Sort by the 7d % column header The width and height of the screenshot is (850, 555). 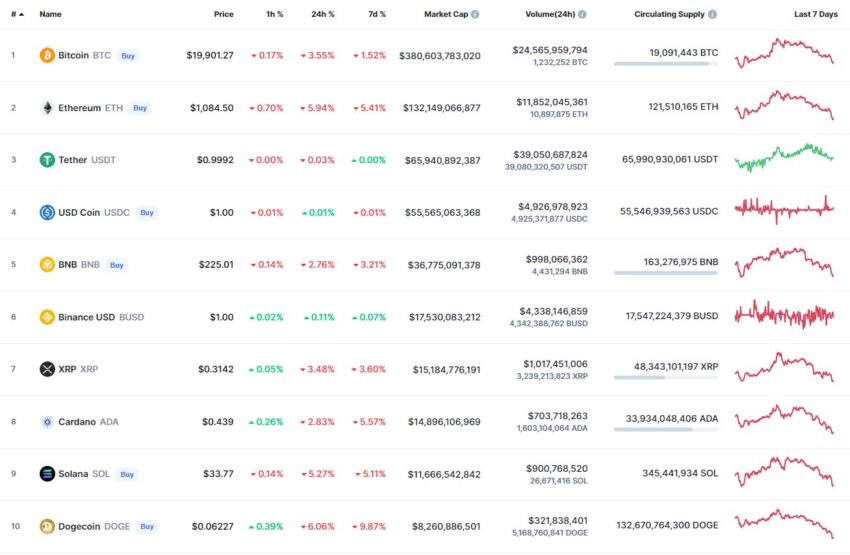377,14
